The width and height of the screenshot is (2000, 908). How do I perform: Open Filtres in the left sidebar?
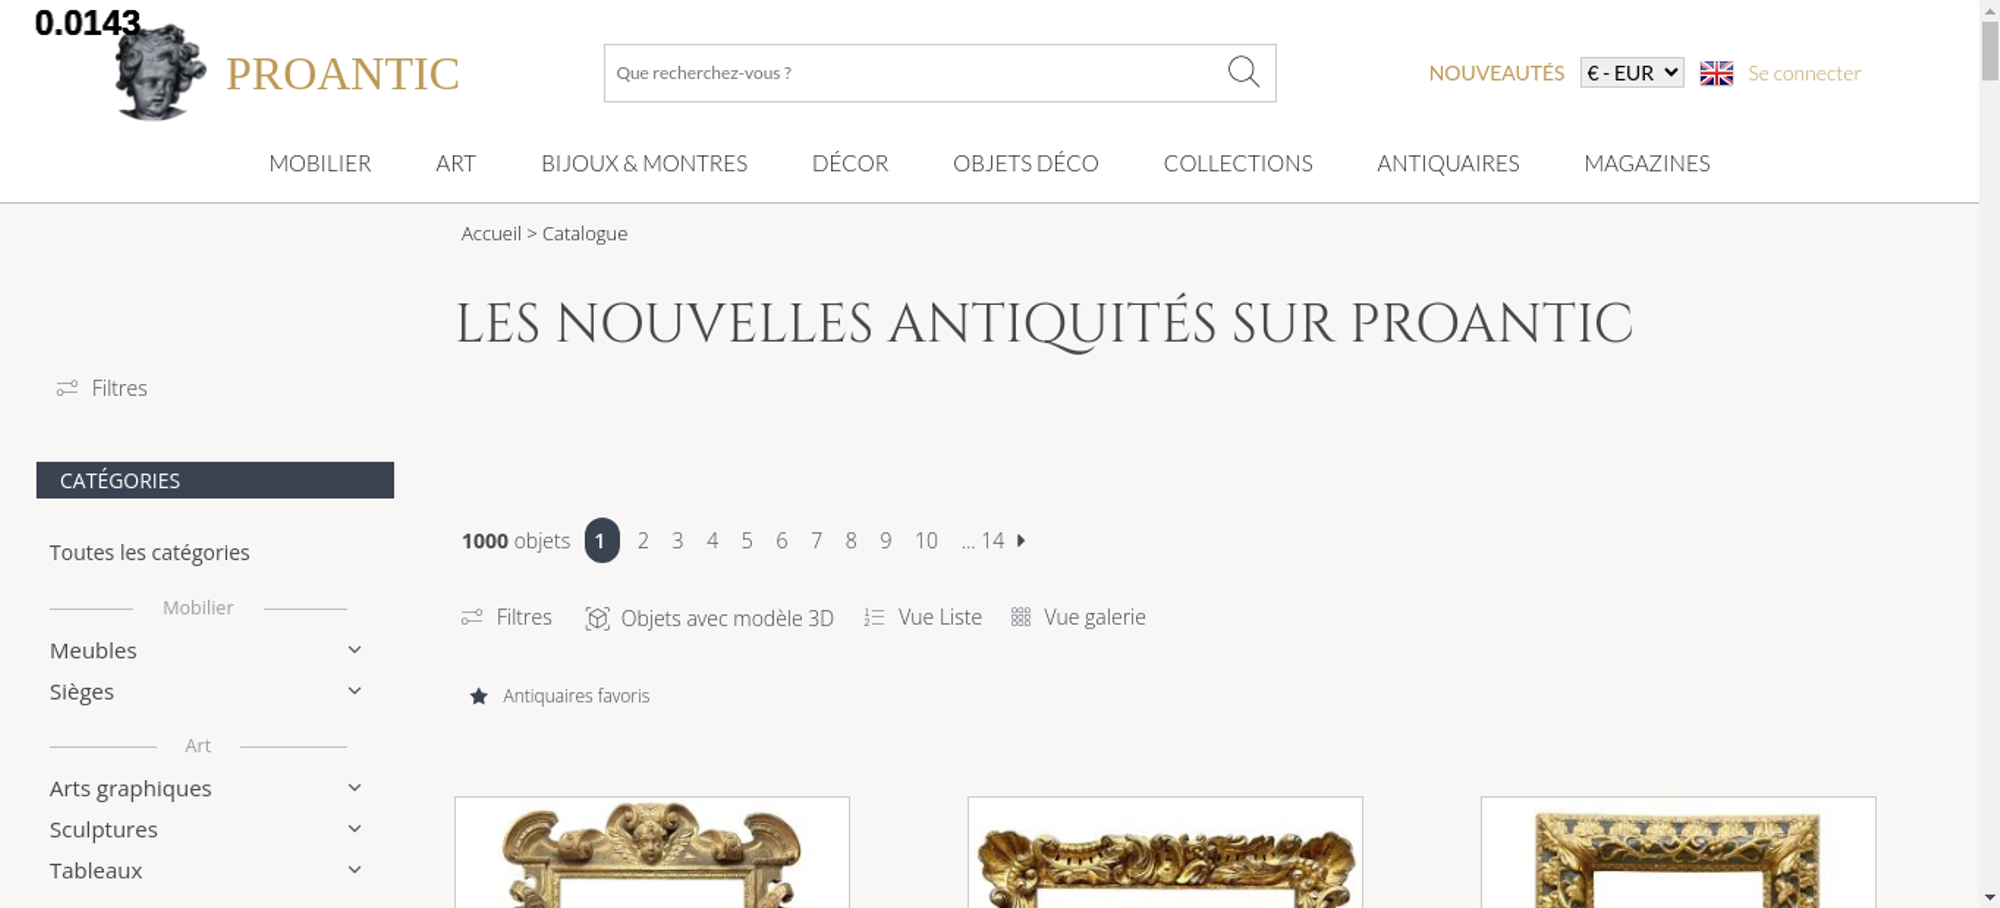coord(102,388)
